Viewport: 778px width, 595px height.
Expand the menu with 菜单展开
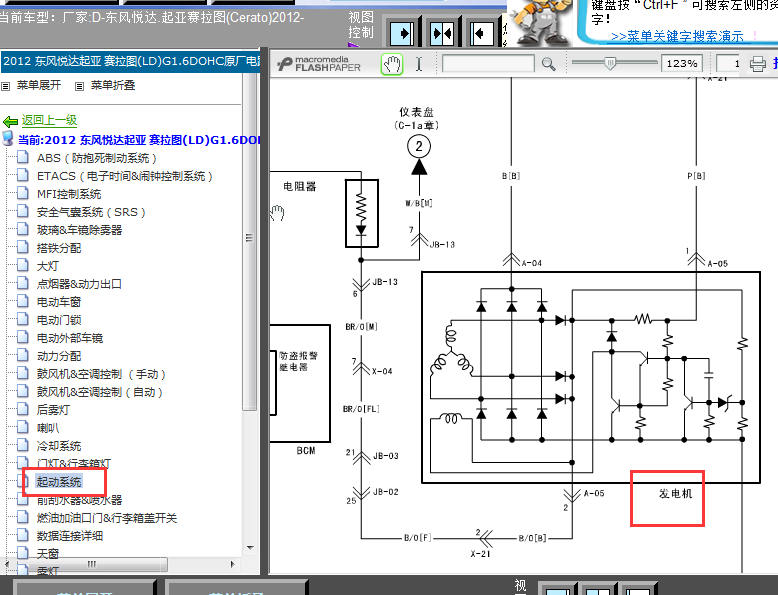[39, 85]
